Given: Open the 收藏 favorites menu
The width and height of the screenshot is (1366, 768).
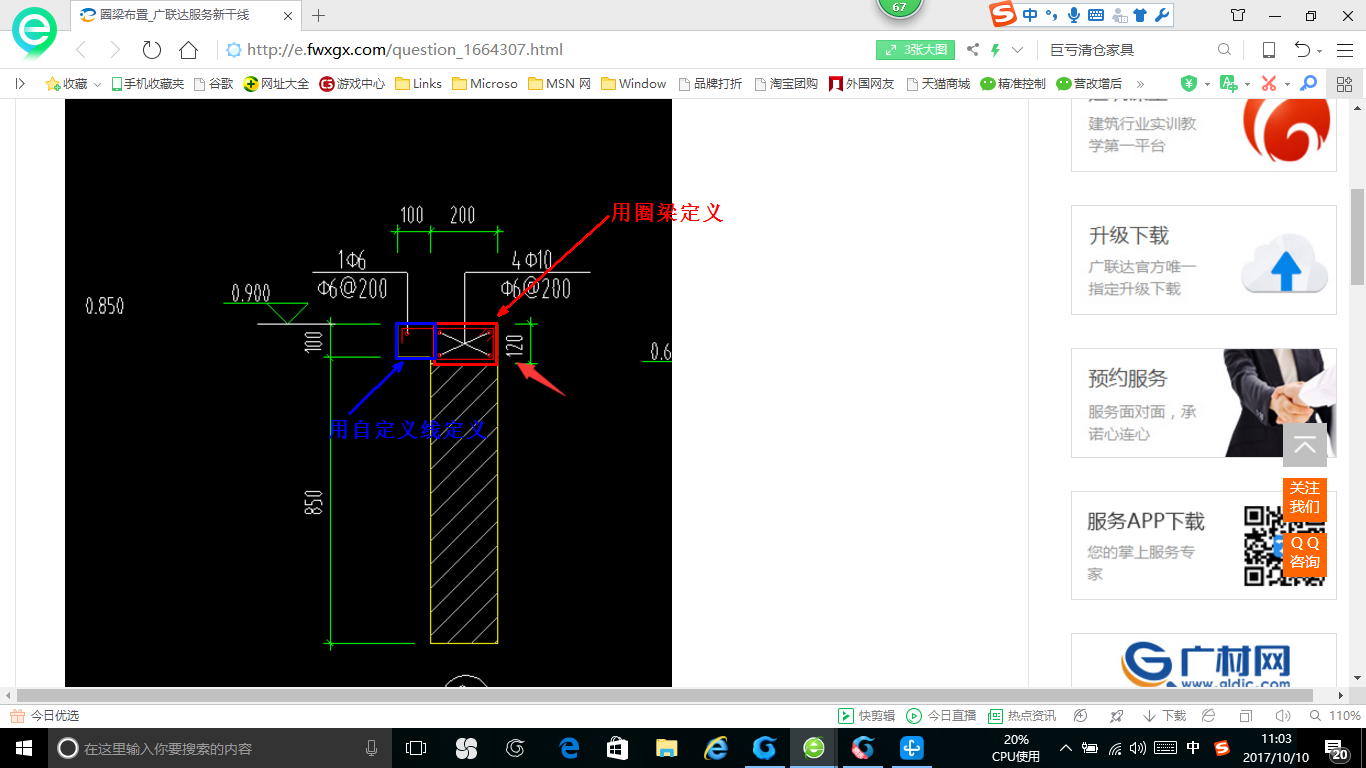Looking at the screenshot, I should [x=66, y=84].
